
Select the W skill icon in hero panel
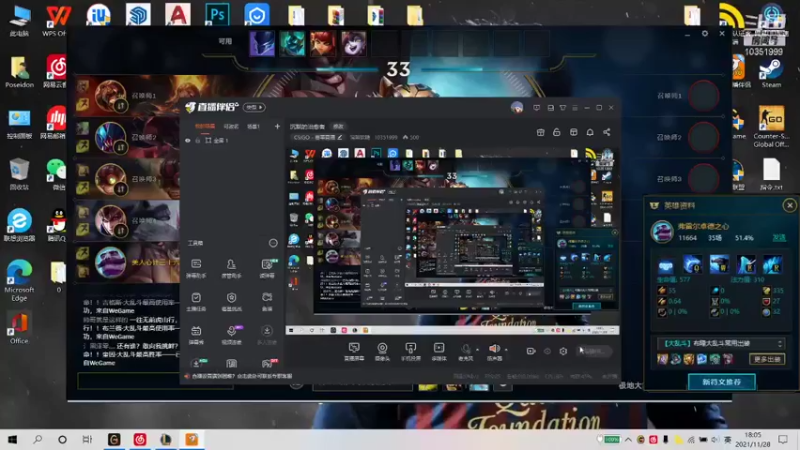click(x=719, y=265)
